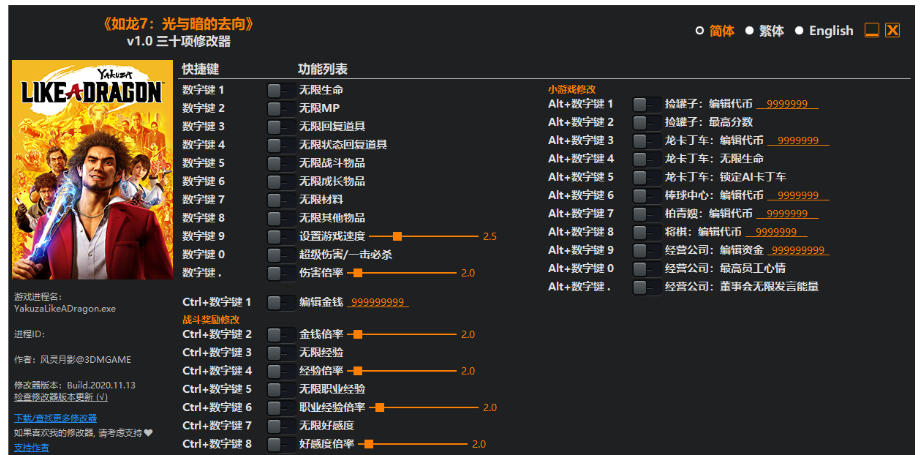Enable 无限其他物品 toggle
This screenshot has height=455, width=924.
pos(280,218)
